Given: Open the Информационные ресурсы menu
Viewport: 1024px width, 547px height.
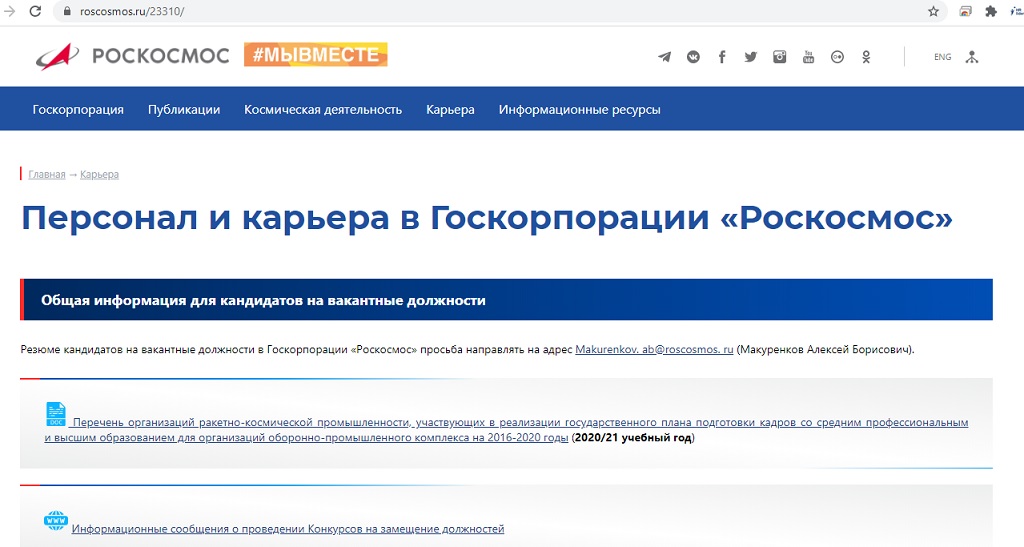Looking at the screenshot, I should coord(580,110).
